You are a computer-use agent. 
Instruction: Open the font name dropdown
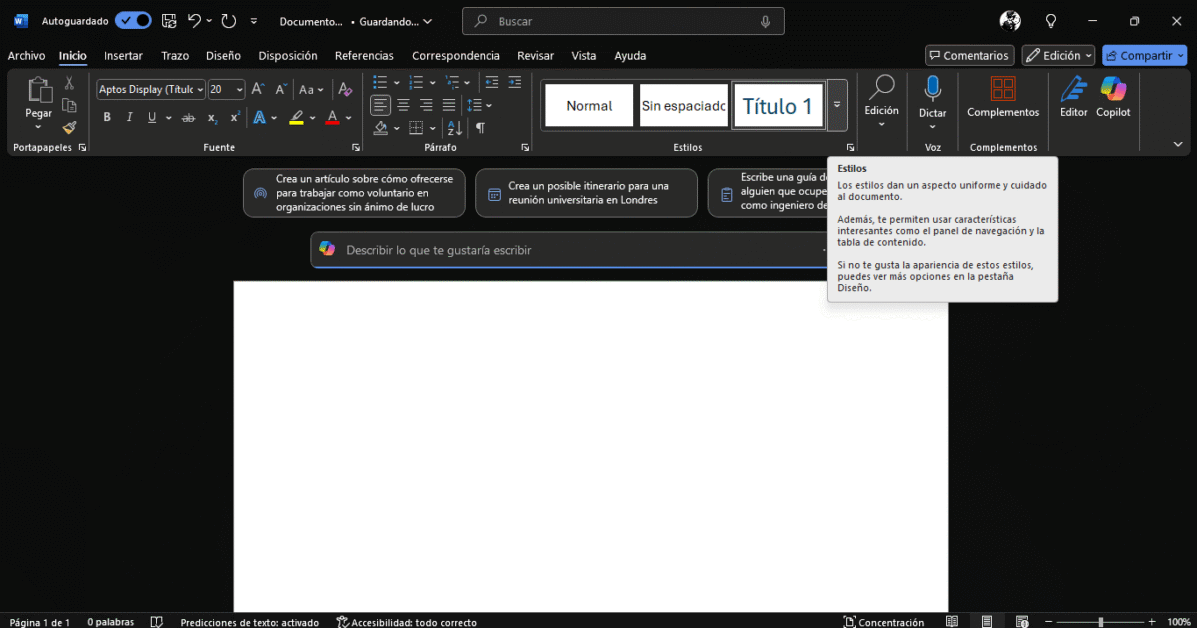coord(200,90)
